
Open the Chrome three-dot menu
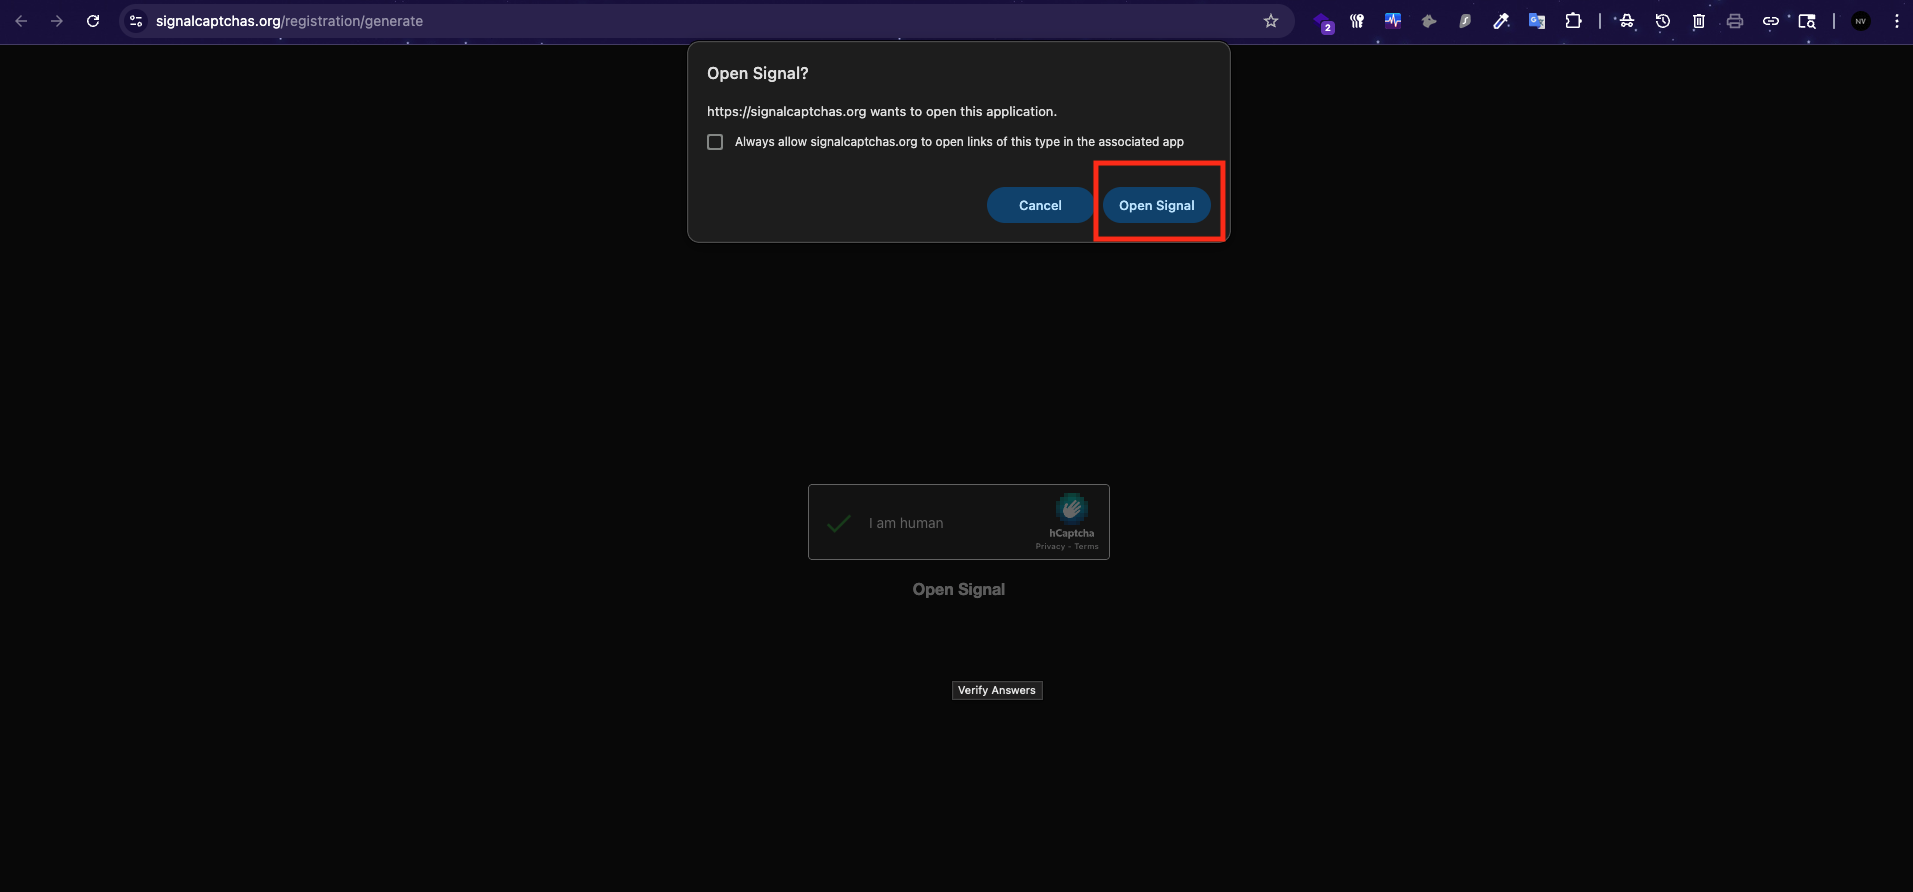pyautogui.click(x=1897, y=21)
